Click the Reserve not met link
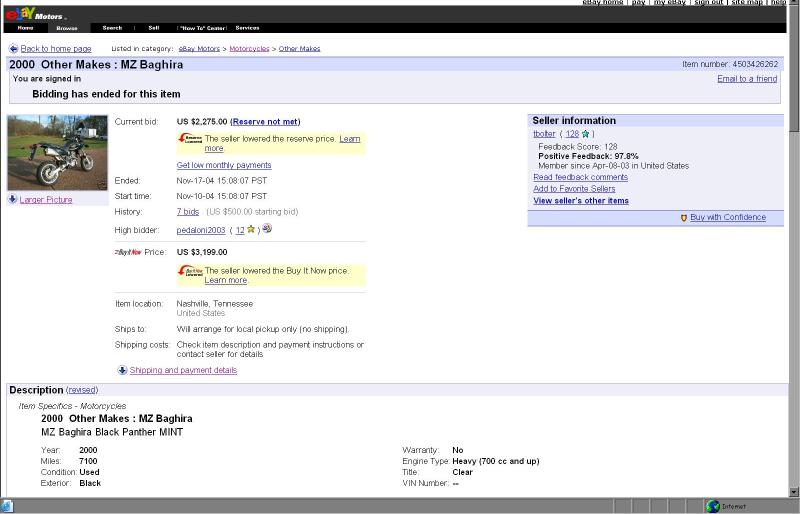This screenshot has width=800, height=514. click(265, 121)
